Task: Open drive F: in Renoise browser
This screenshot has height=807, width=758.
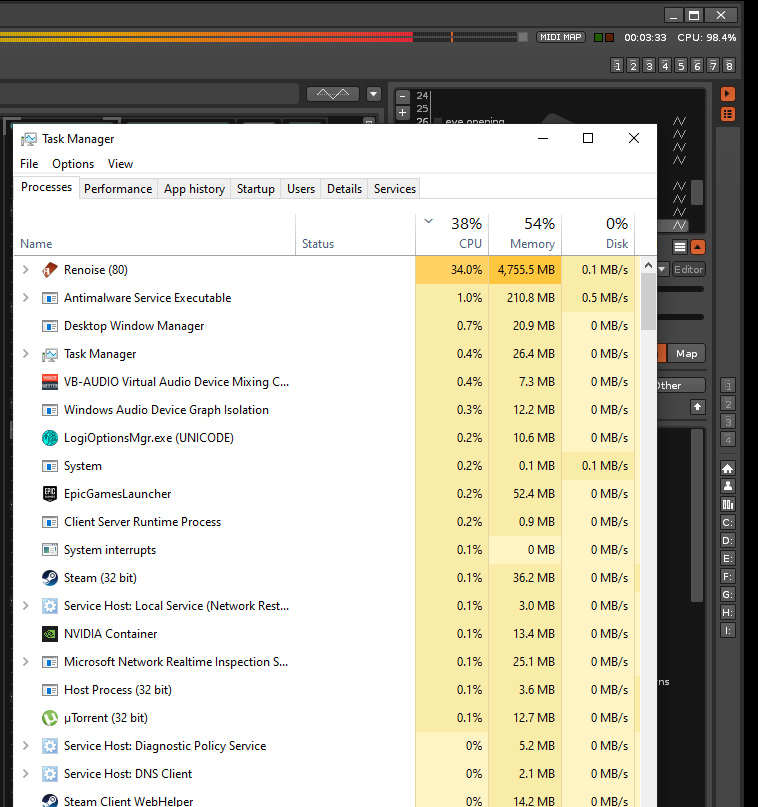Action: 728,576
